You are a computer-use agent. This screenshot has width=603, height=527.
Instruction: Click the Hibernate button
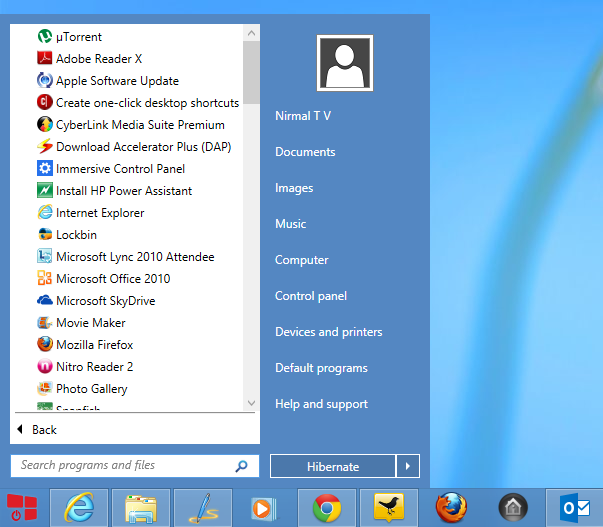pyautogui.click(x=333, y=466)
